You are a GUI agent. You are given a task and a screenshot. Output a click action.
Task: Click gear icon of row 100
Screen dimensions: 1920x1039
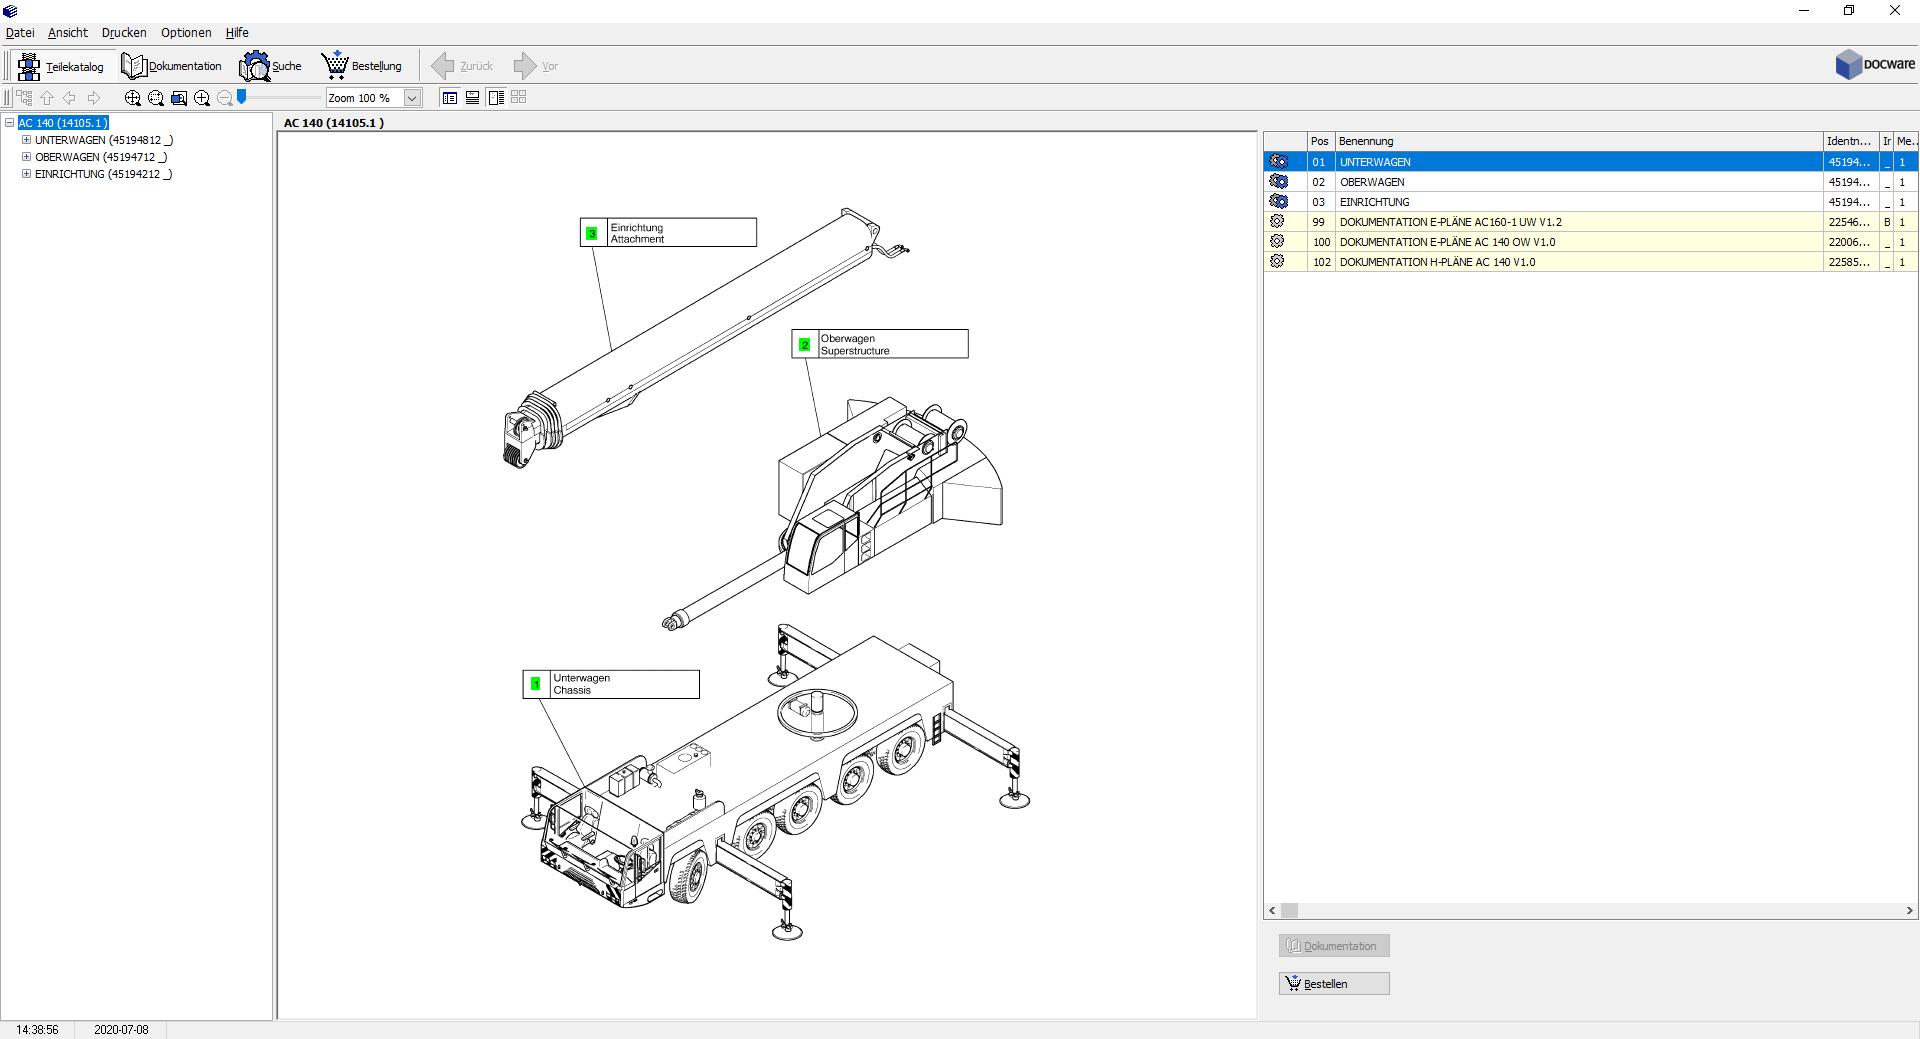[x=1277, y=241]
